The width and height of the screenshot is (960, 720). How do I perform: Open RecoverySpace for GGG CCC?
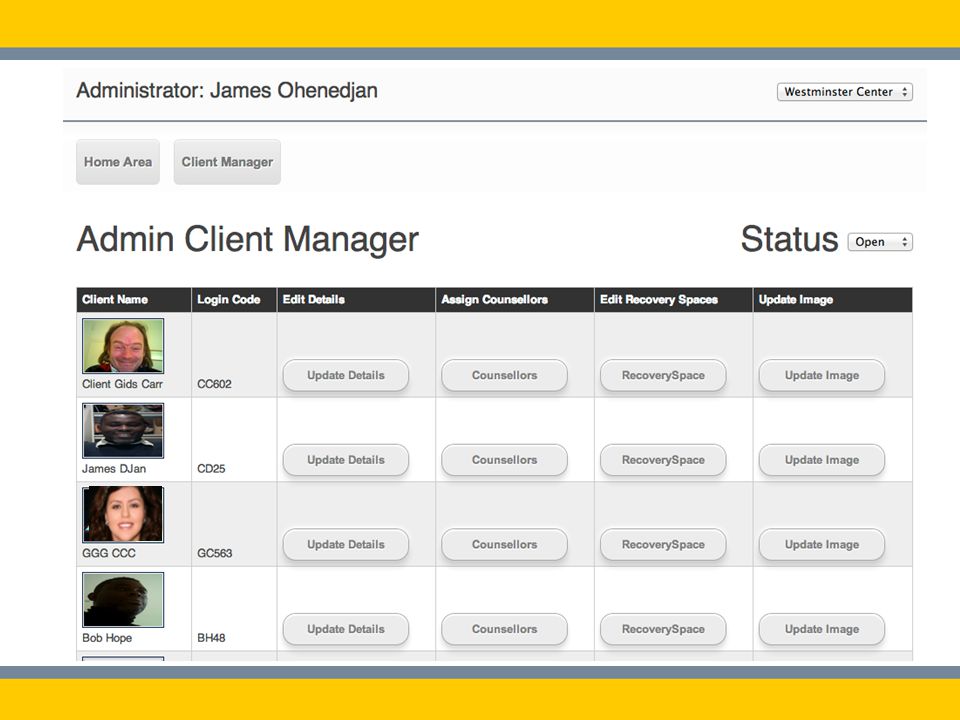pyautogui.click(x=663, y=544)
